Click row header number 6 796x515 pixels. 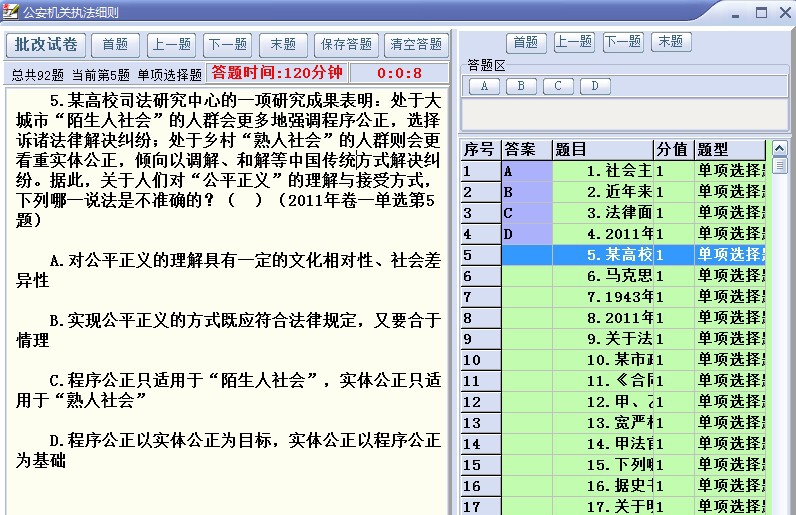point(481,276)
